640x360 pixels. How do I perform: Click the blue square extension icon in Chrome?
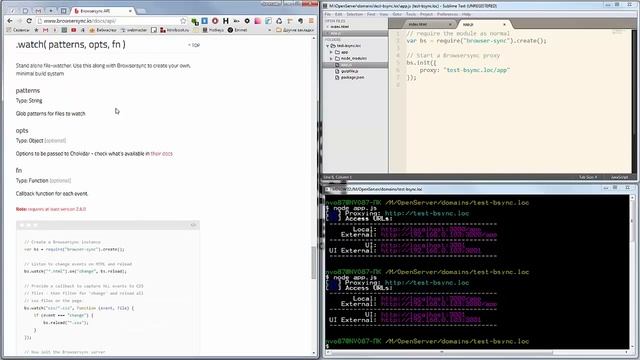coord(204,21)
